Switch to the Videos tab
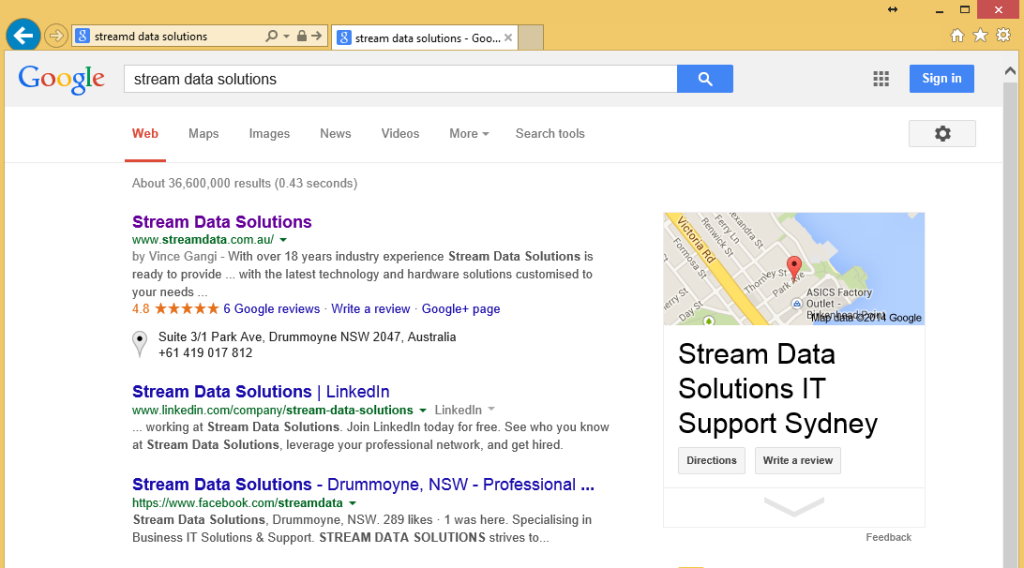1024x568 pixels. point(400,134)
